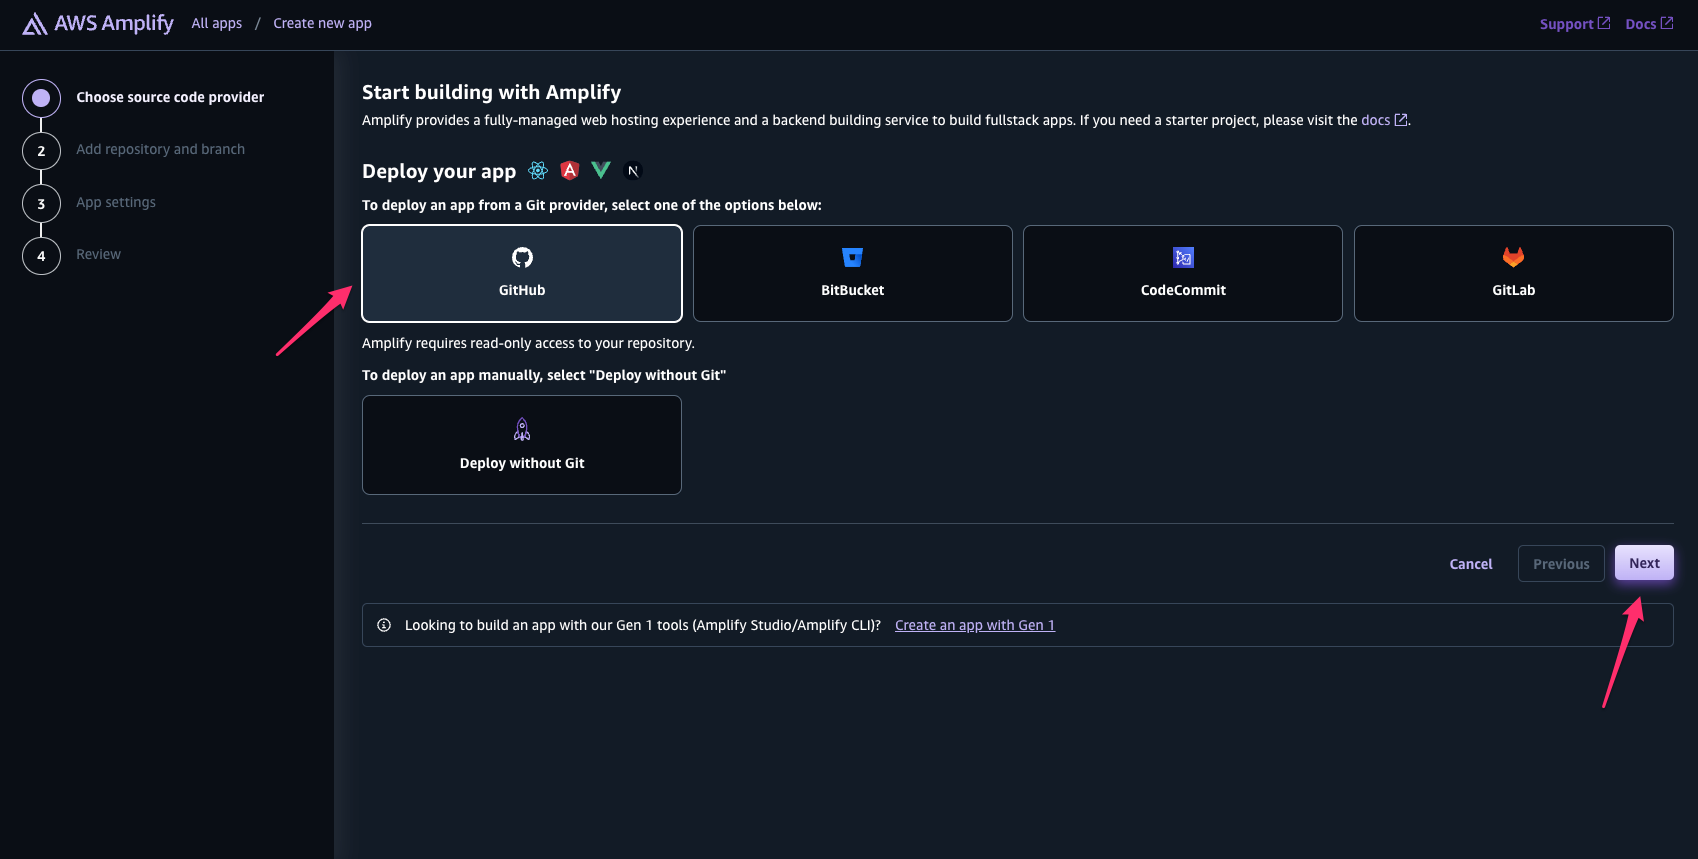
Task: Click the external-link icon after docs text
Action: coord(1401,120)
